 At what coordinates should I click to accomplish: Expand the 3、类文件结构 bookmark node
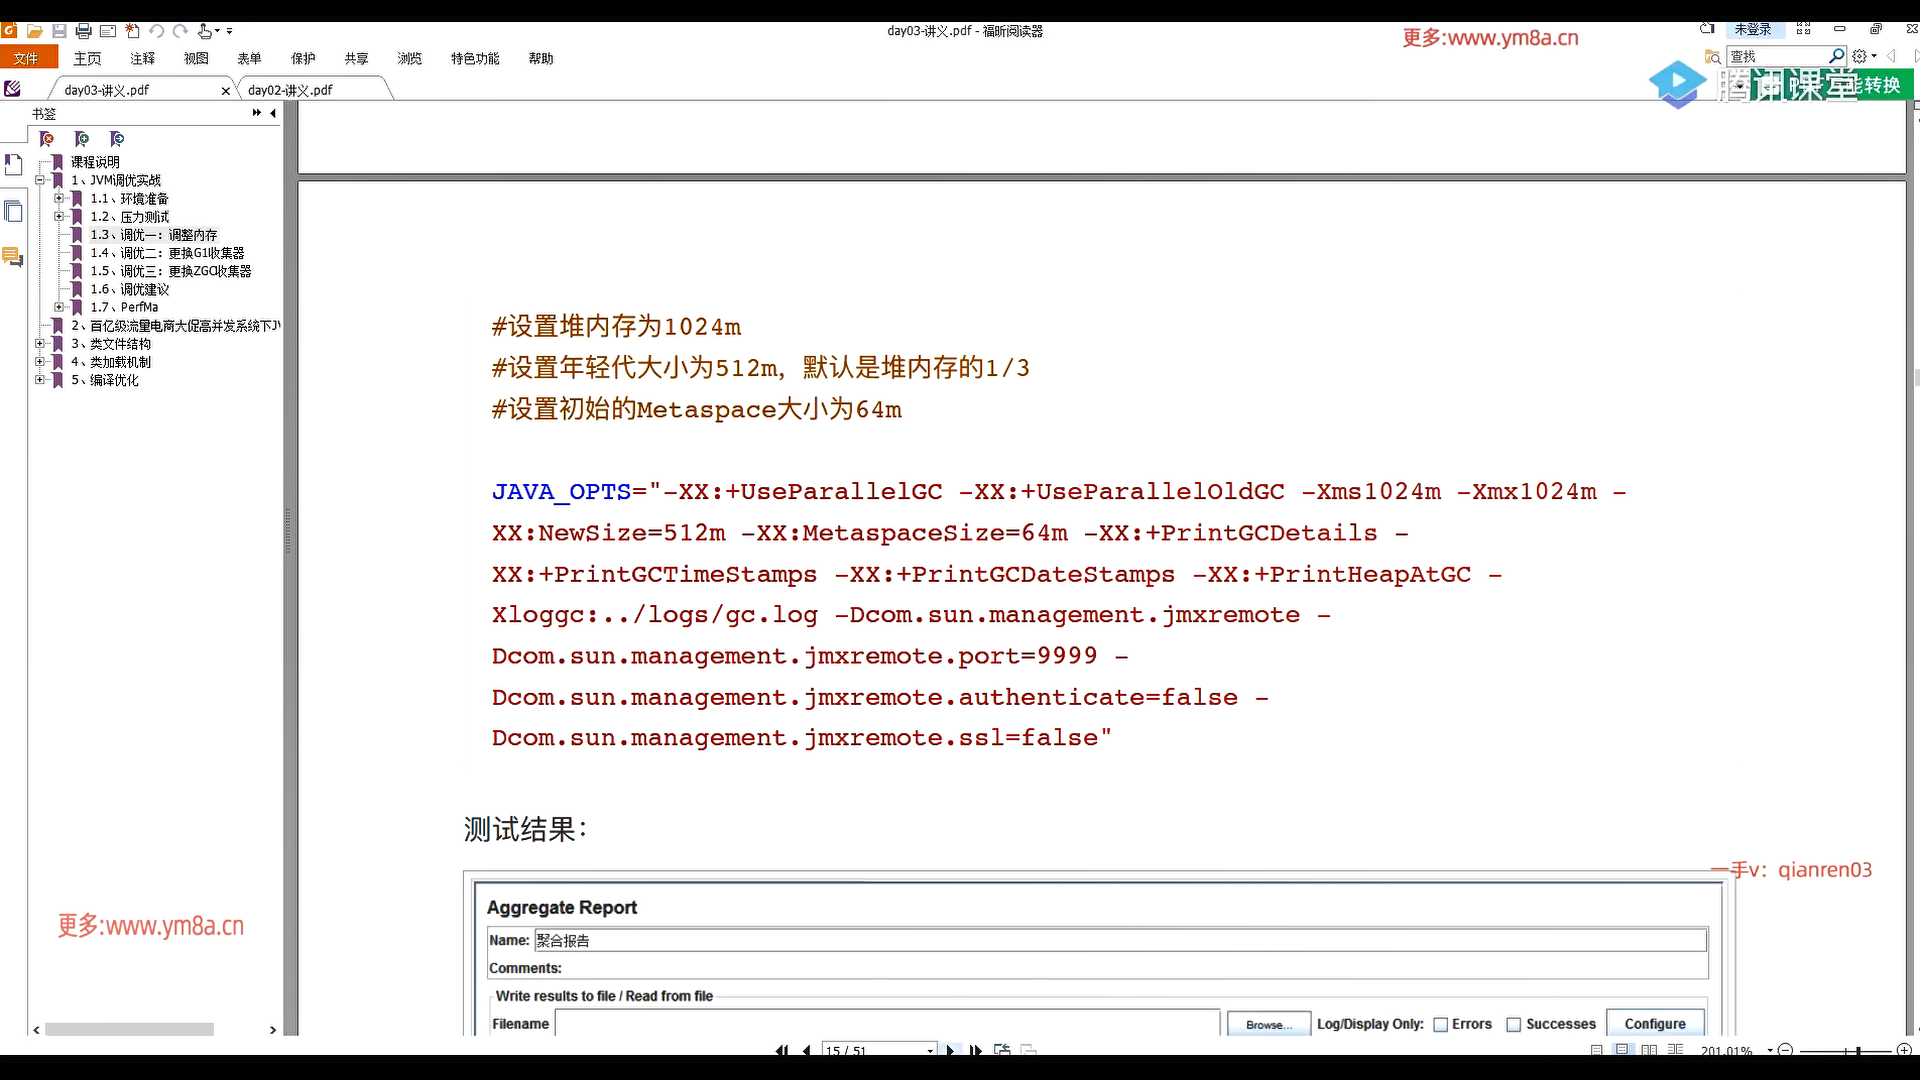point(40,343)
